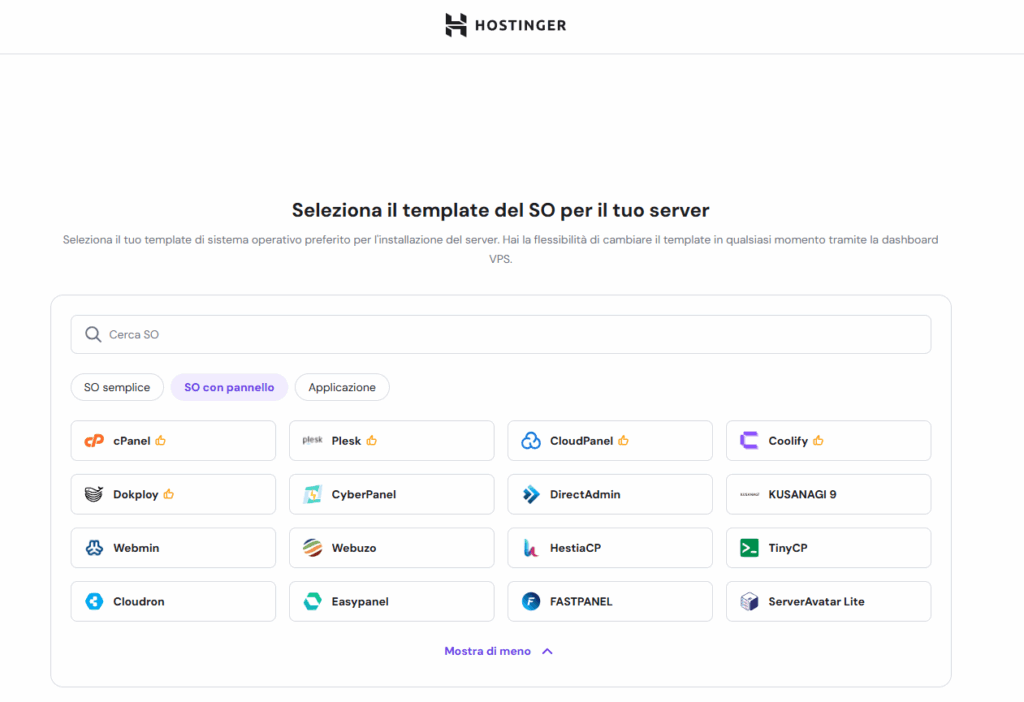Click the FASTPANEL logo icon
This screenshot has height=702, width=1024.
coord(531,601)
